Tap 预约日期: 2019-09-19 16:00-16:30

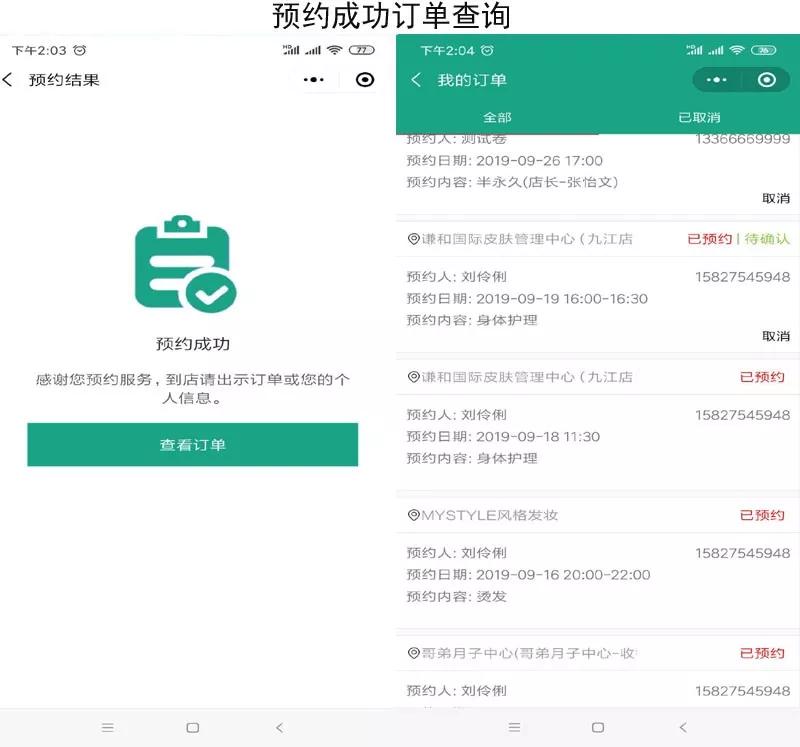[527, 298]
